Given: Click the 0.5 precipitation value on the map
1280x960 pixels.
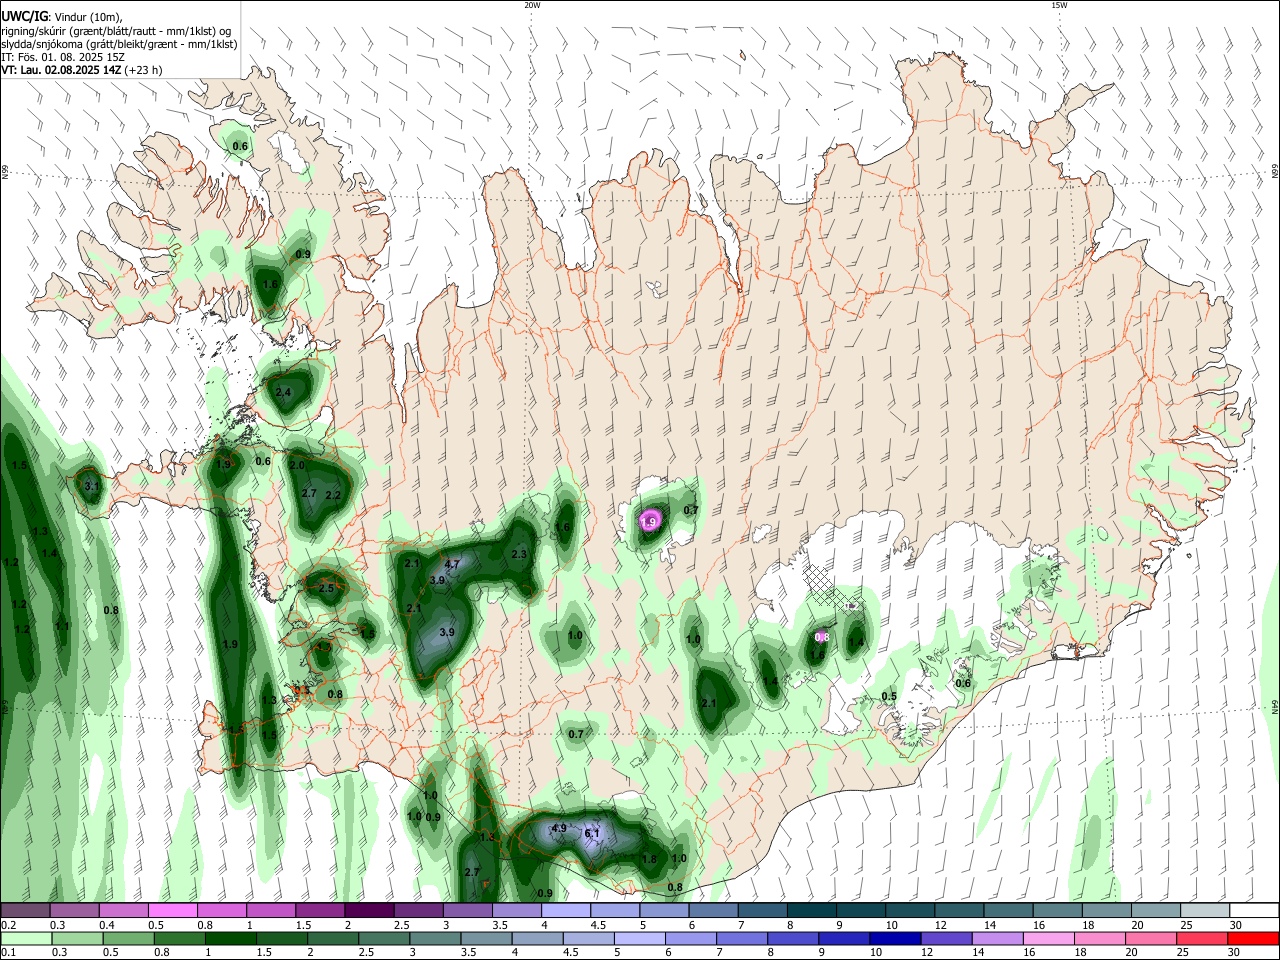Looking at the screenshot, I should (x=889, y=697).
